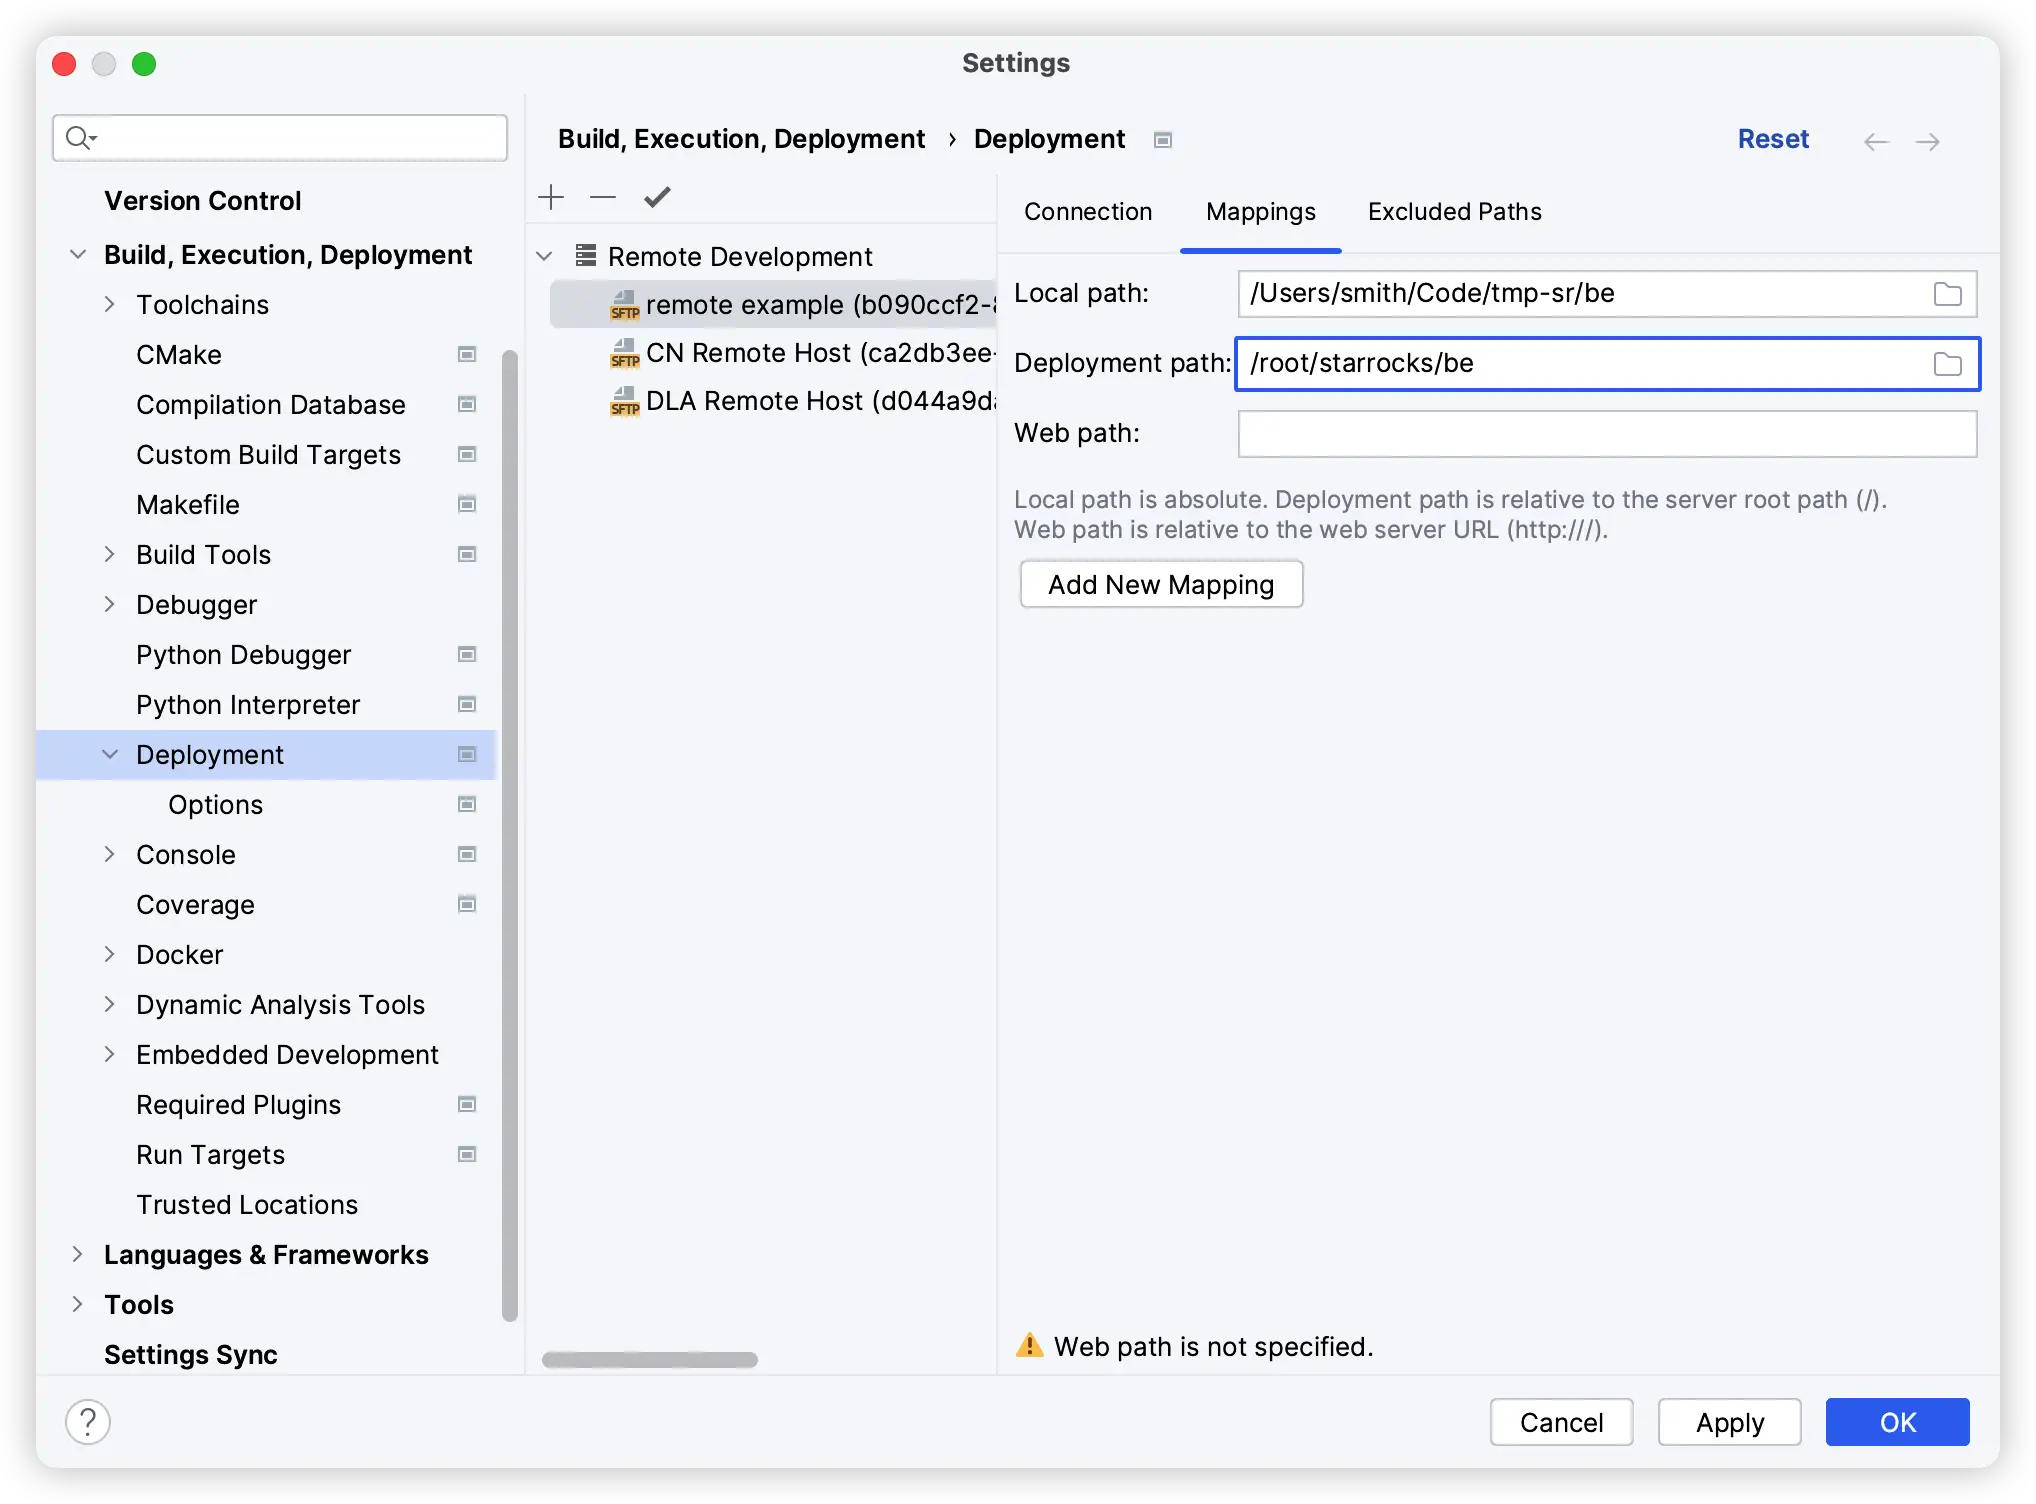Screen dimensions: 2036x1504
Task: Click the Add New Mapping button
Action: click(x=1160, y=584)
